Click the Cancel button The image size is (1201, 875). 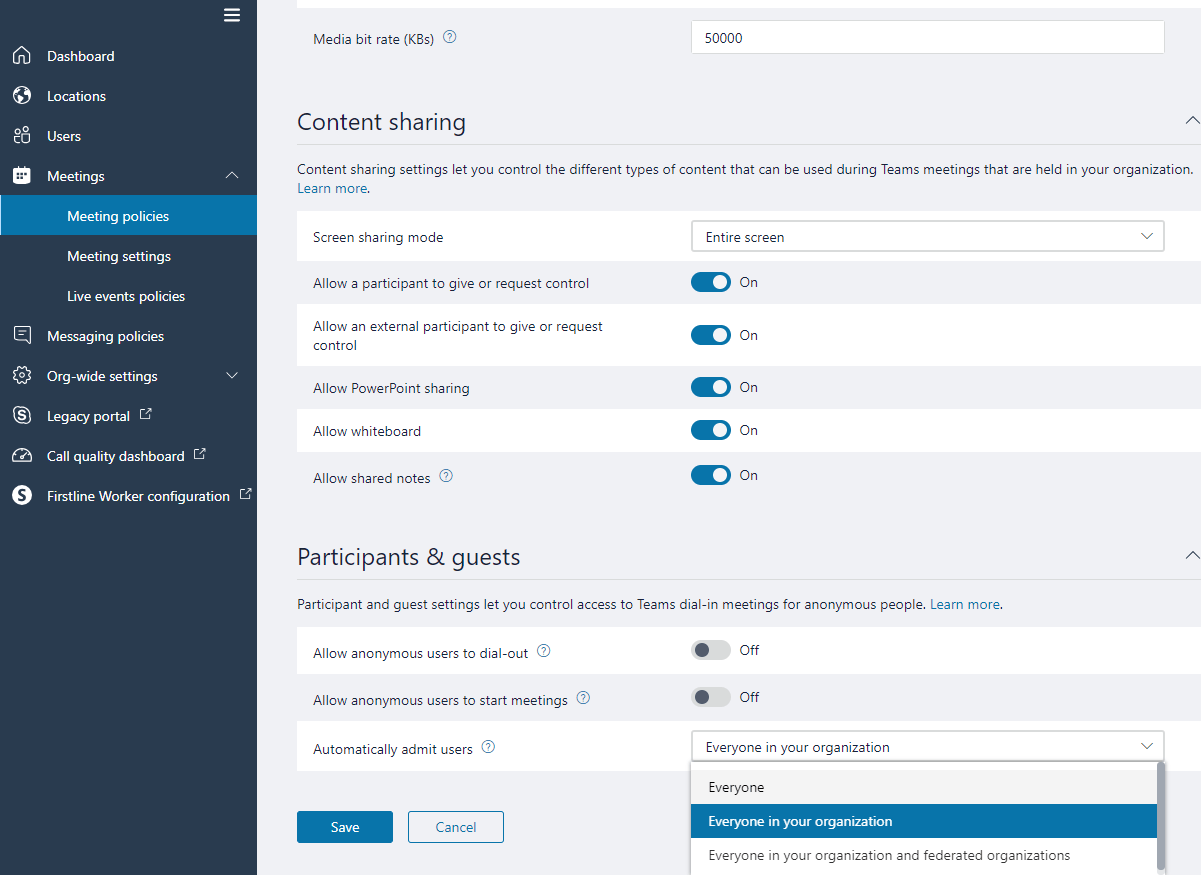pyautogui.click(x=456, y=827)
